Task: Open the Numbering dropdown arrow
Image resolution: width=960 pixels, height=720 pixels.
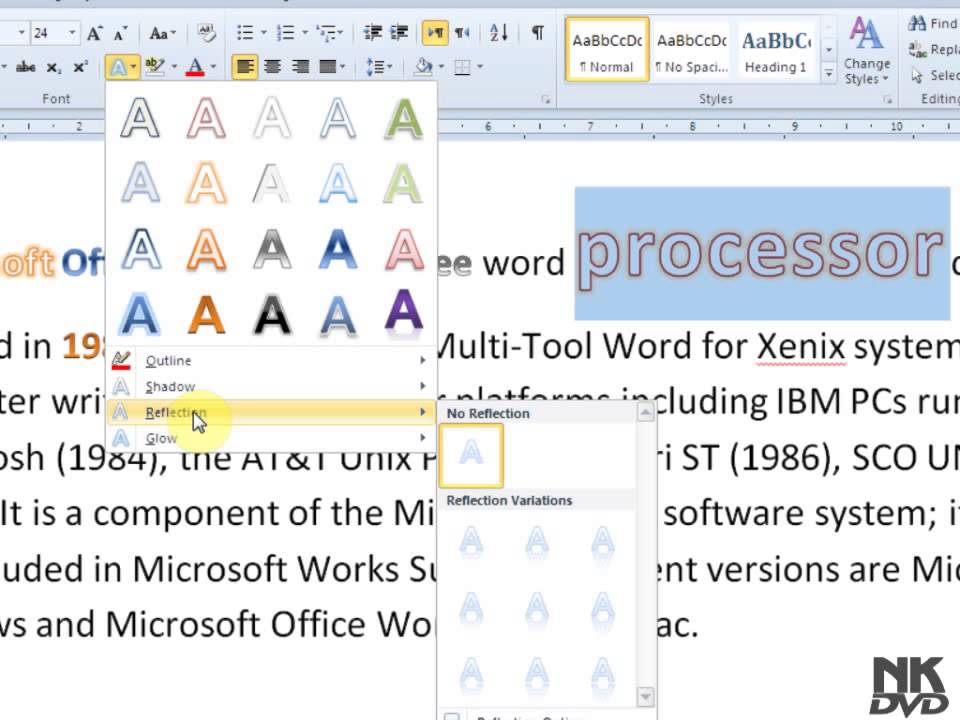Action: pos(304,32)
